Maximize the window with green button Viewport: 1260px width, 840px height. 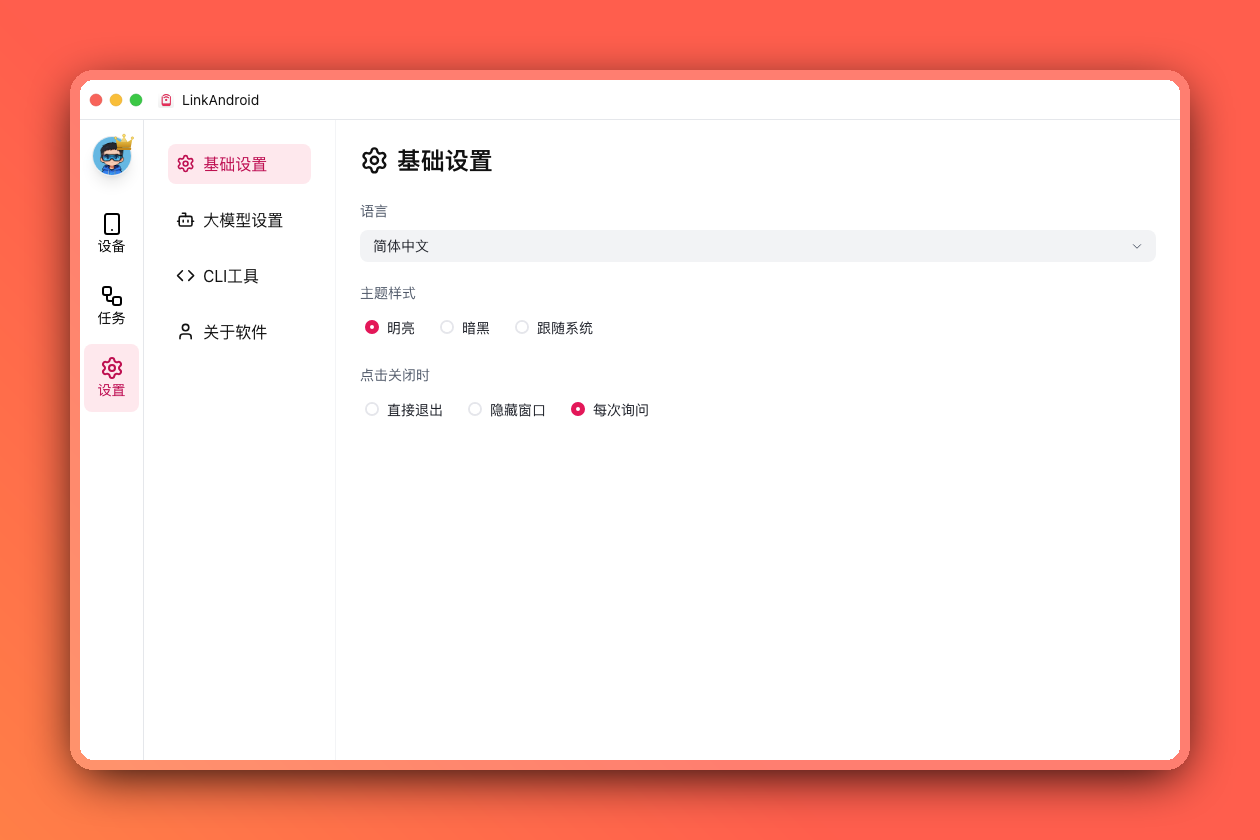point(136,100)
